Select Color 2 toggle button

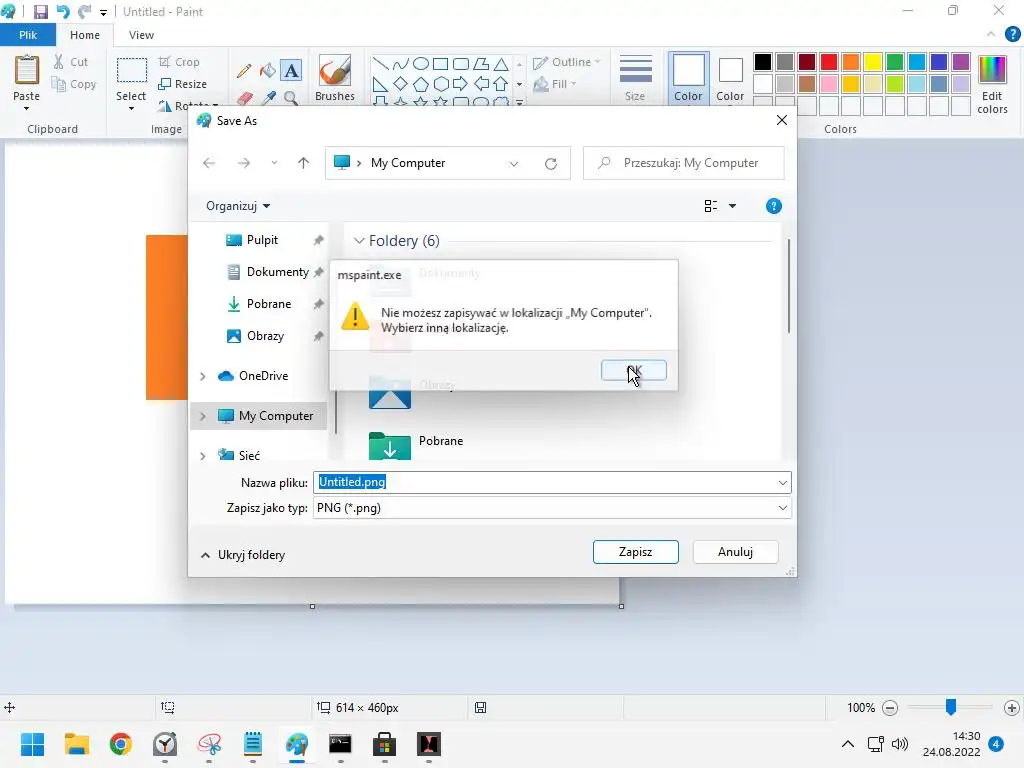point(730,78)
